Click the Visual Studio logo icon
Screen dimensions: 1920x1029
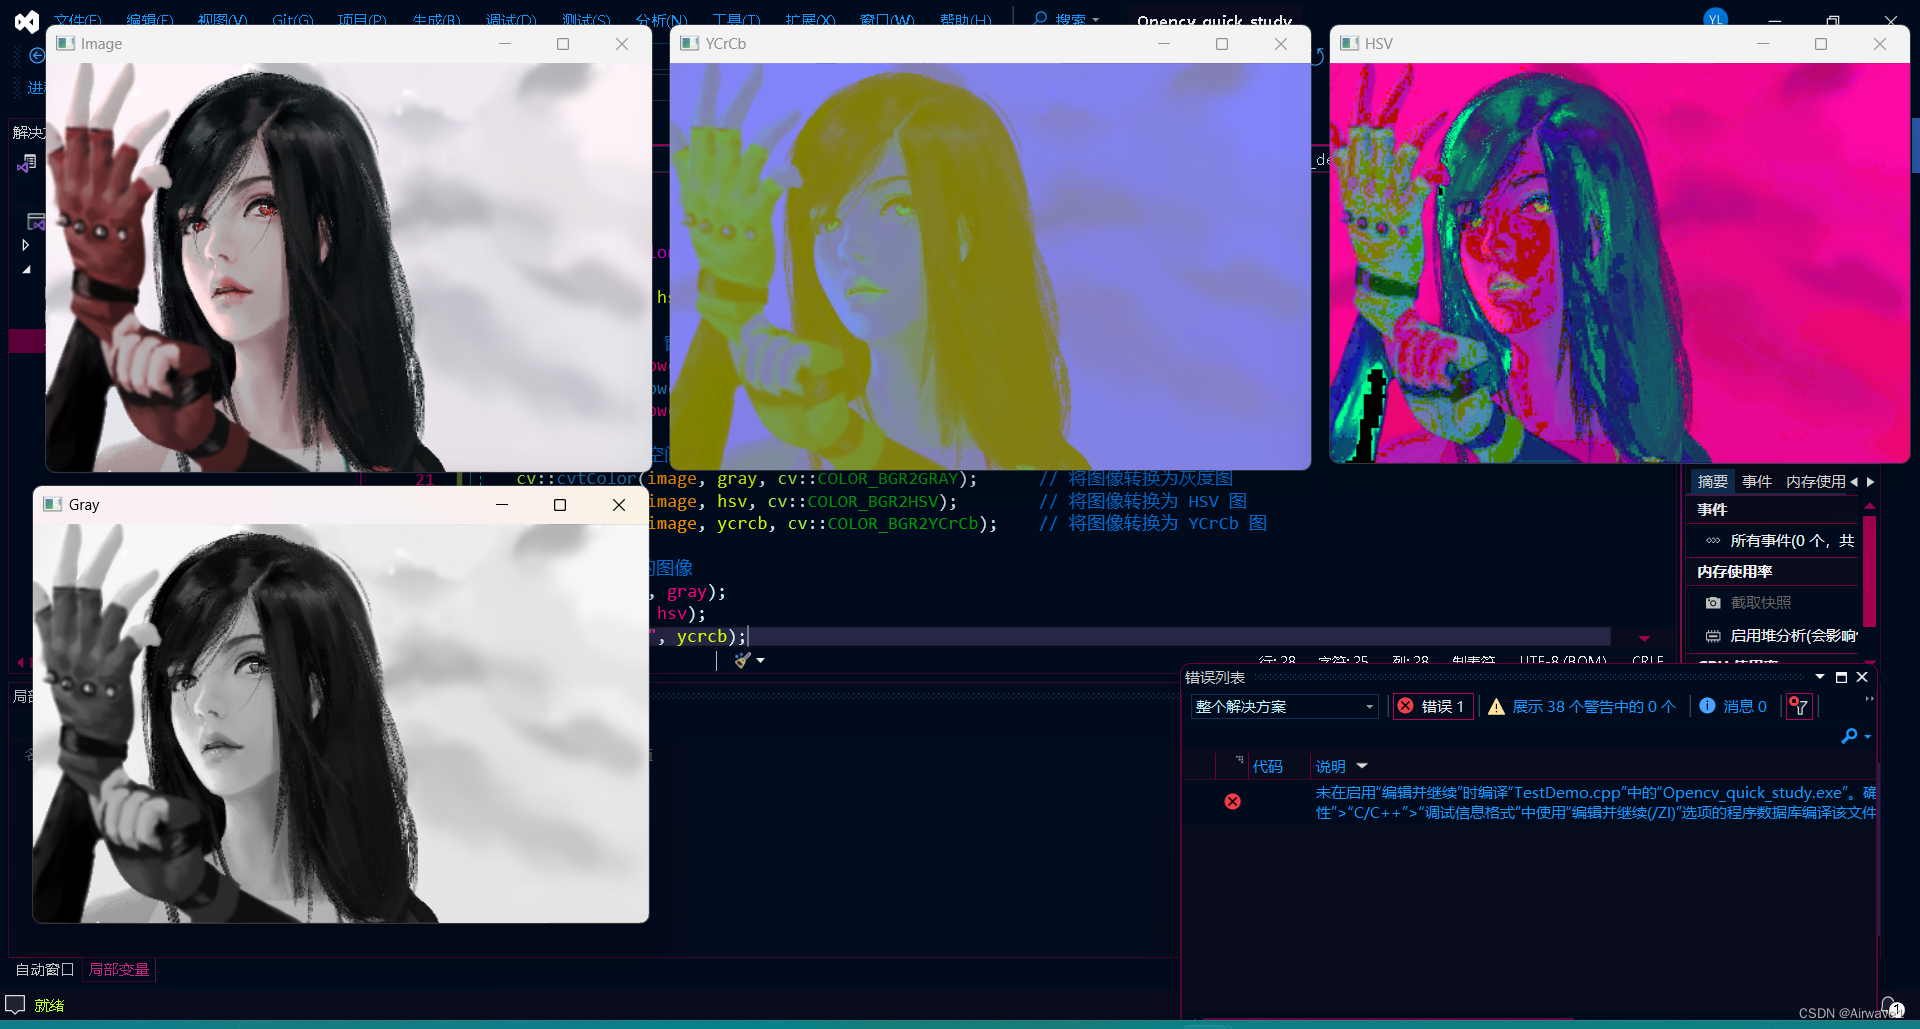[x=27, y=21]
